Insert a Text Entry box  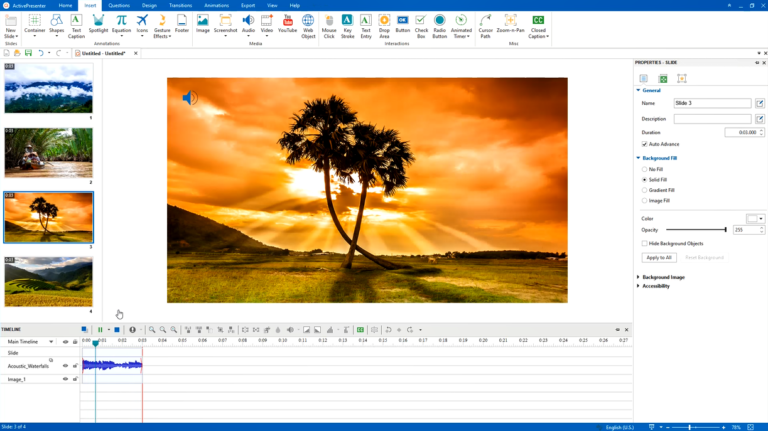(366, 26)
